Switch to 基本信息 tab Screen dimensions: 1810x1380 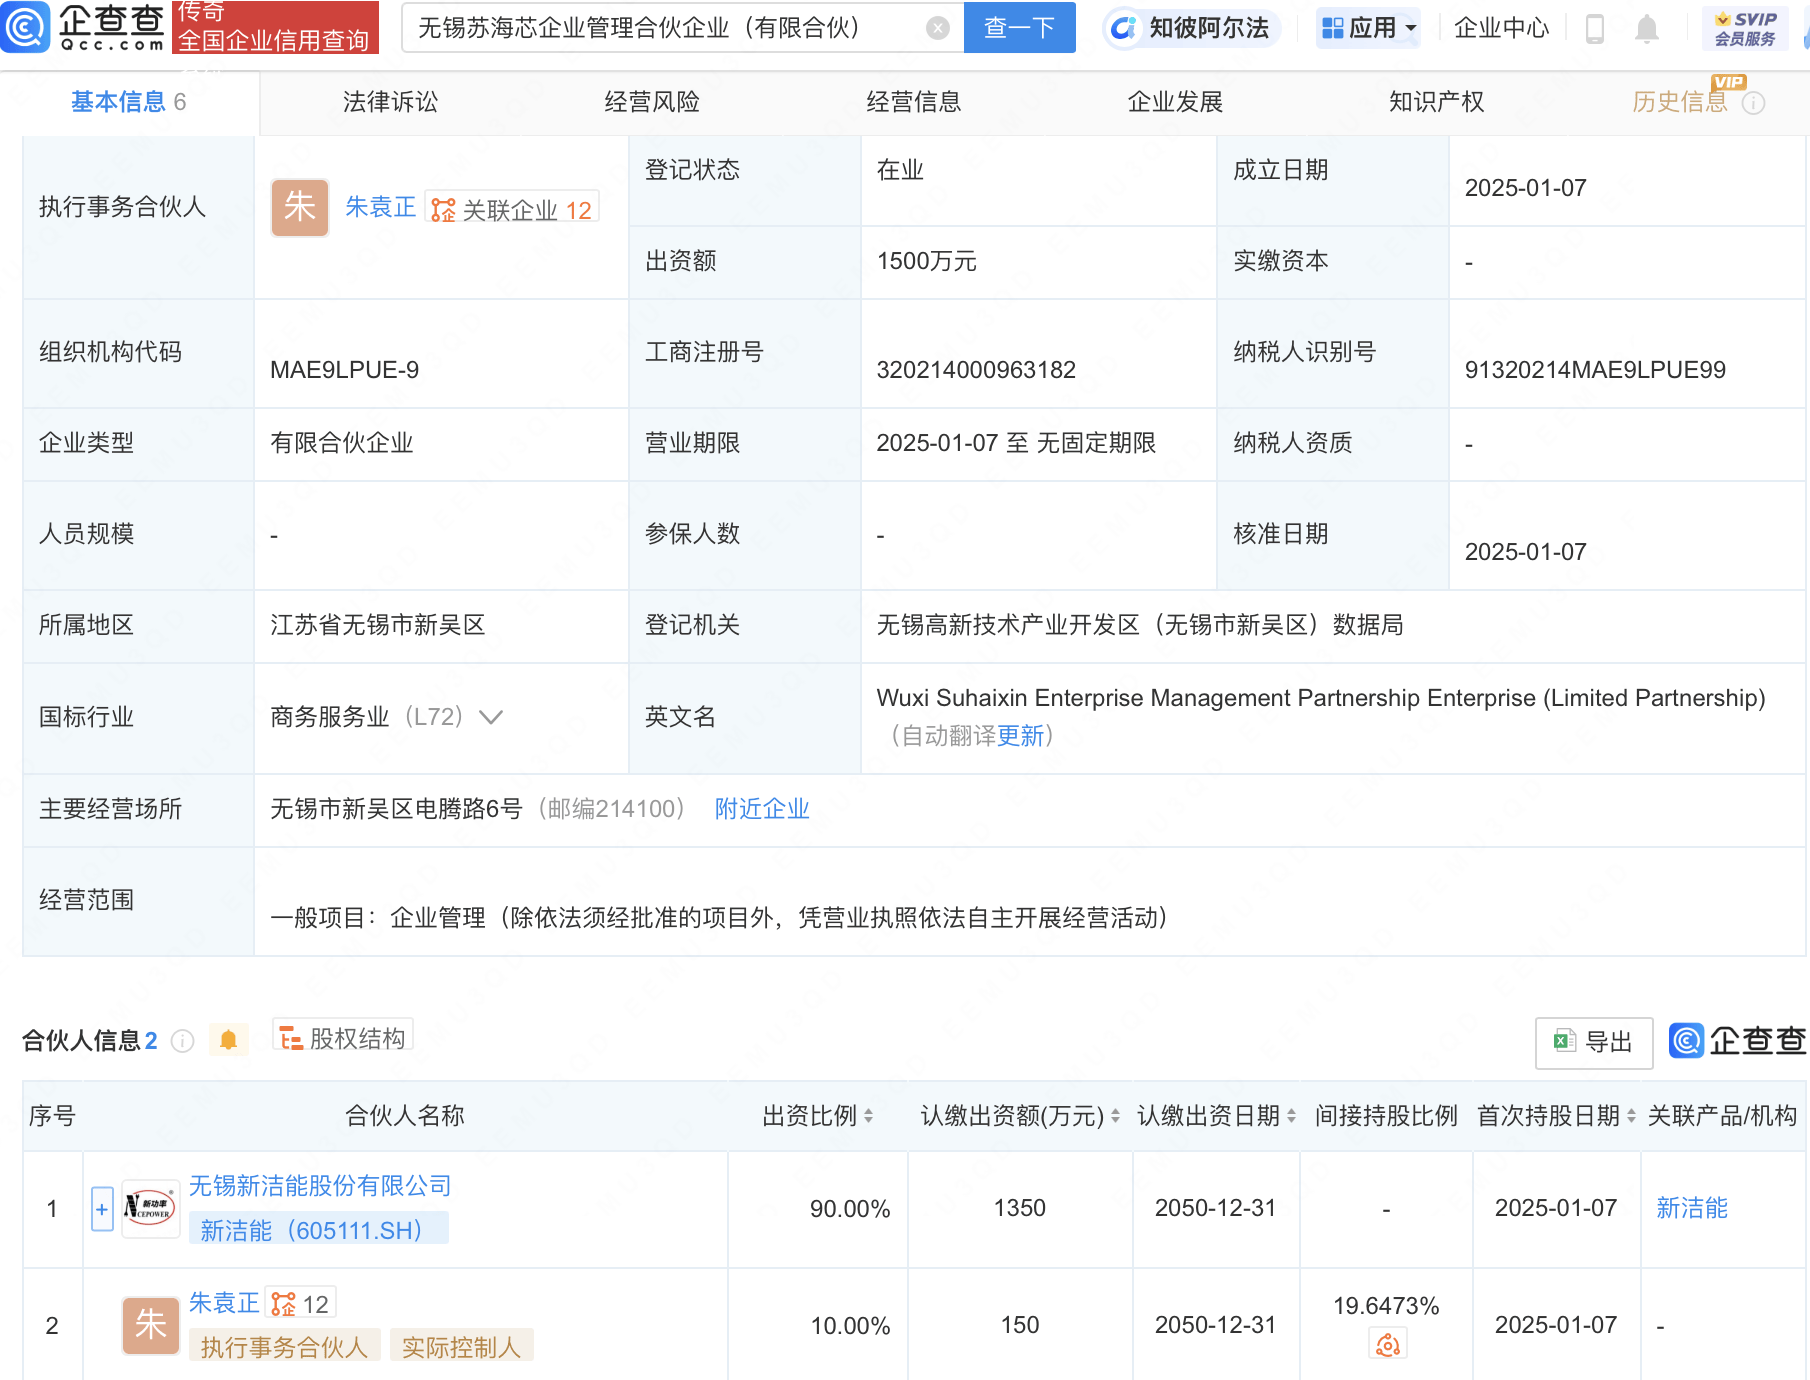pyautogui.click(x=129, y=102)
